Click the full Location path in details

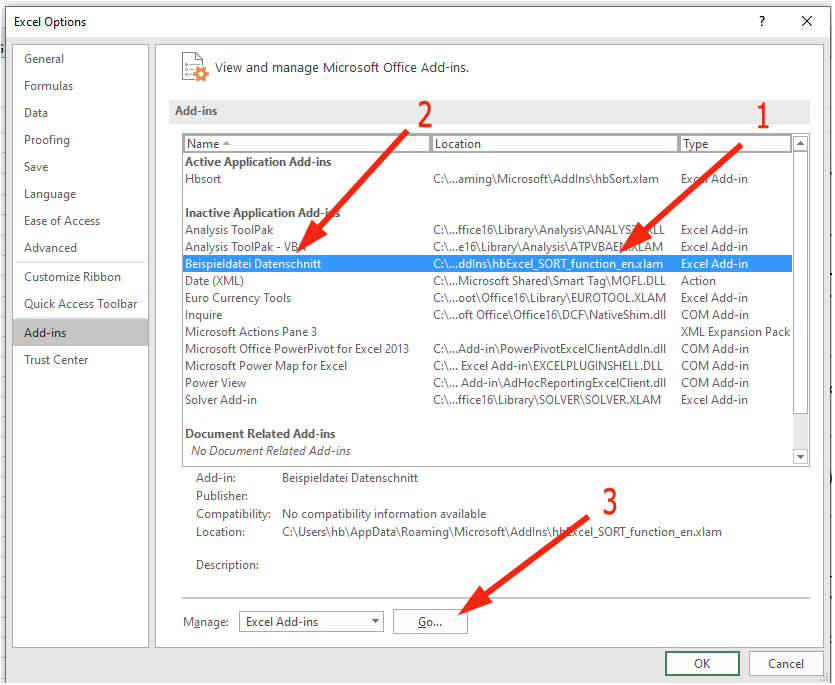click(x=502, y=532)
